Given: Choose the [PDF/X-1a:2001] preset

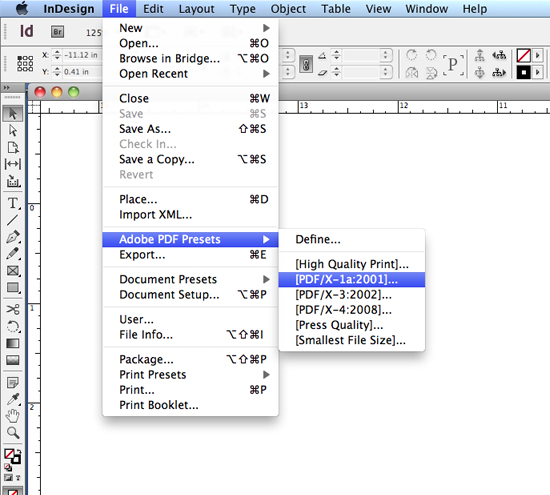Looking at the screenshot, I should 352,279.
